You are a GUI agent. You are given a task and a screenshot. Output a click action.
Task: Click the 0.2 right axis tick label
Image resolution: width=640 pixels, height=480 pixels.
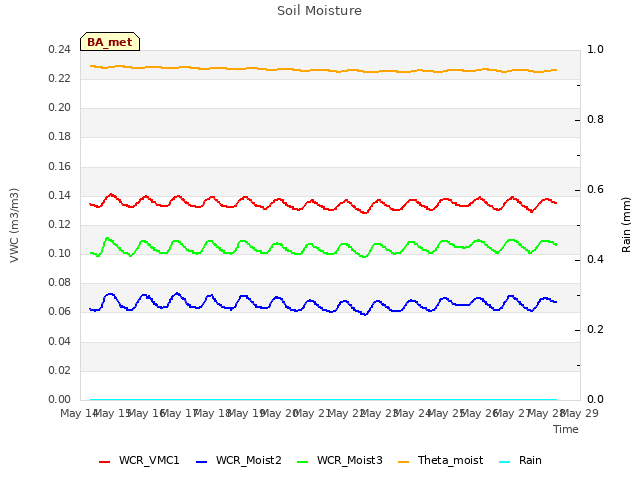(595, 329)
